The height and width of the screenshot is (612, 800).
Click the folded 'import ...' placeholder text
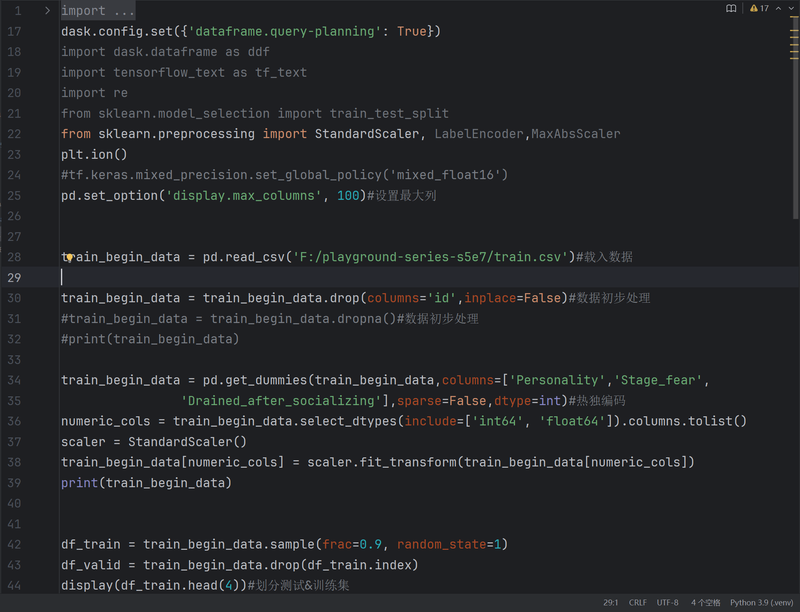coord(98,11)
